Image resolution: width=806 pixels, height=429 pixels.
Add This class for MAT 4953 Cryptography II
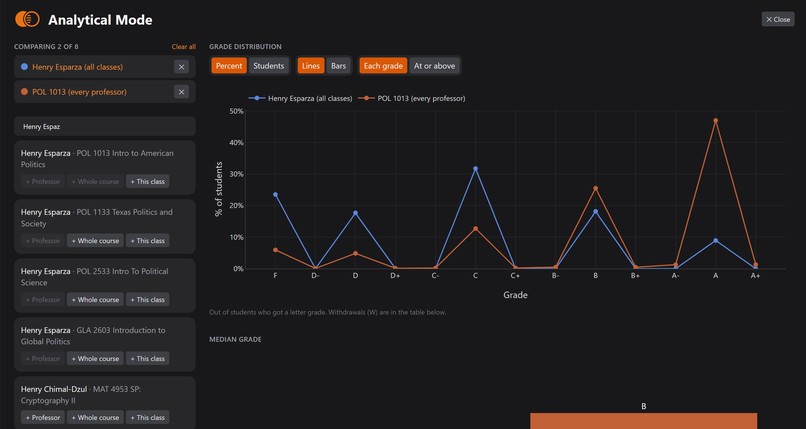point(148,418)
